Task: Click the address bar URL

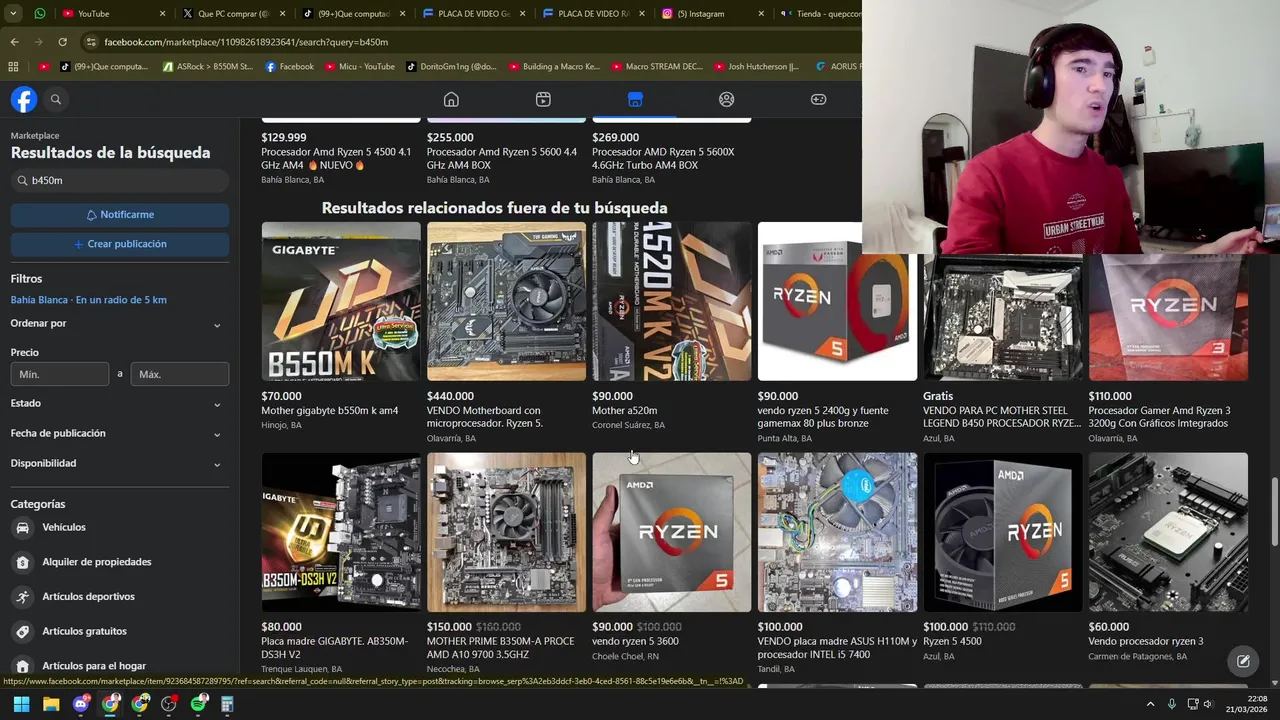Action: point(246,42)
